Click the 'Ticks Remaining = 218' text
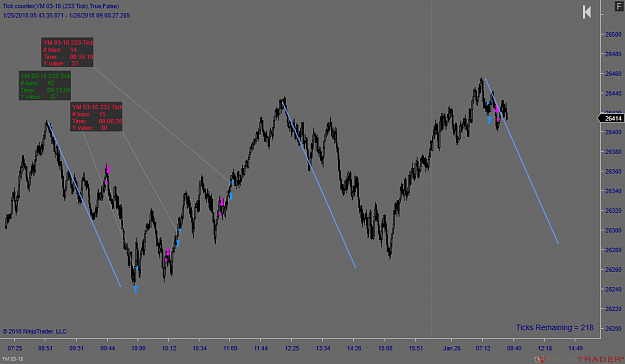Viewport: 625px width, 364px height. 554,327
